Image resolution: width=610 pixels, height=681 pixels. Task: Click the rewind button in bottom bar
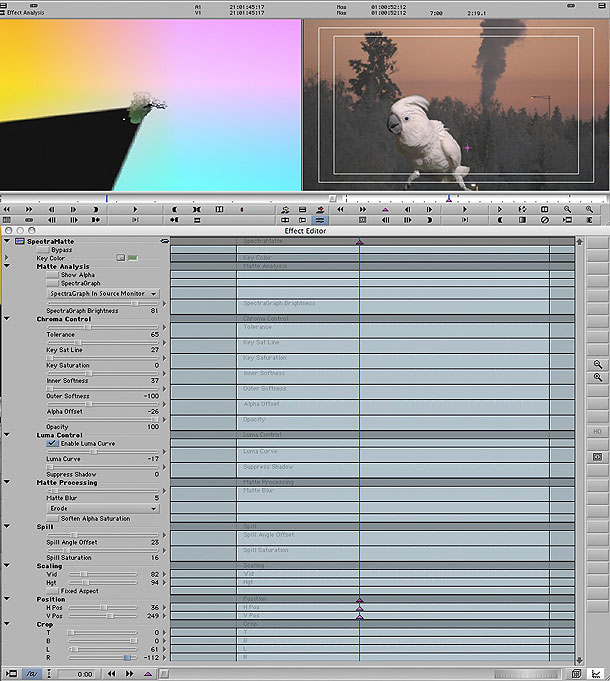pos(110,674)
